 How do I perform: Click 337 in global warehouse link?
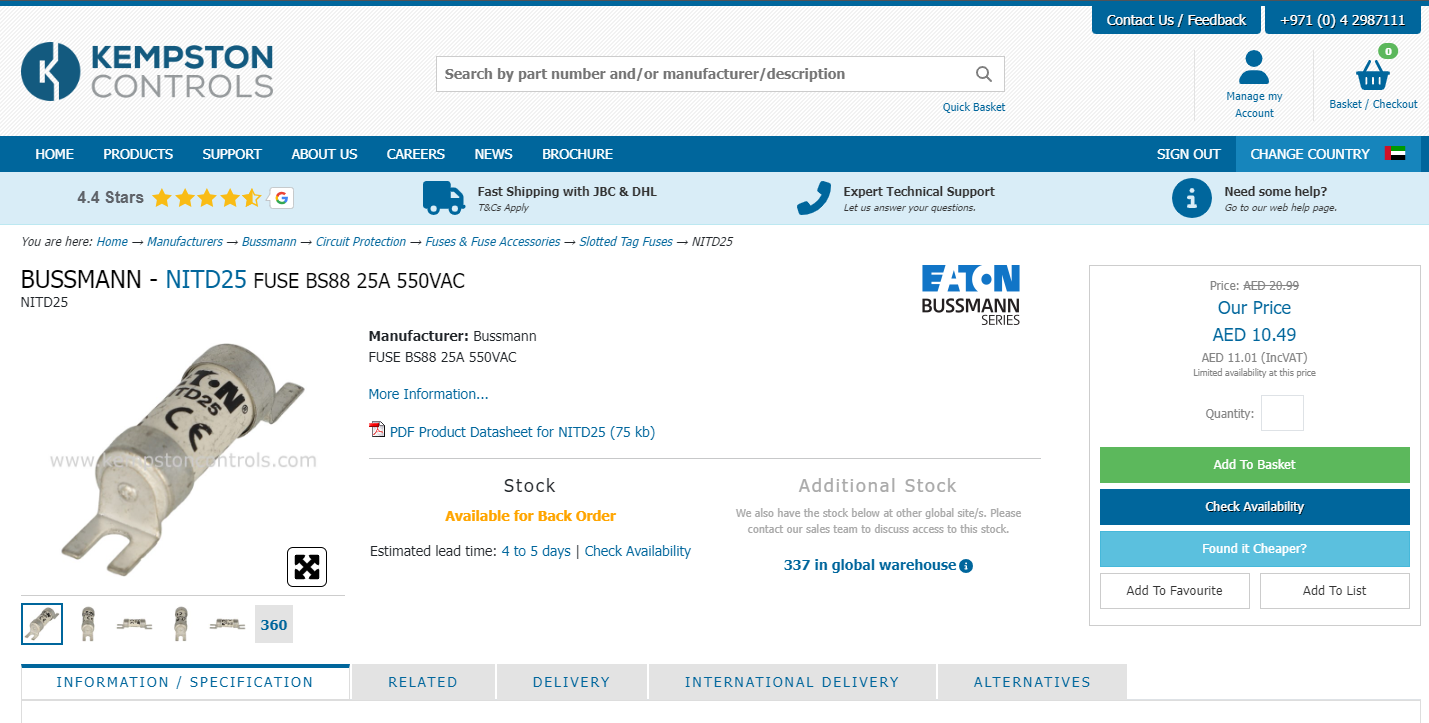[x=870, y=565]
